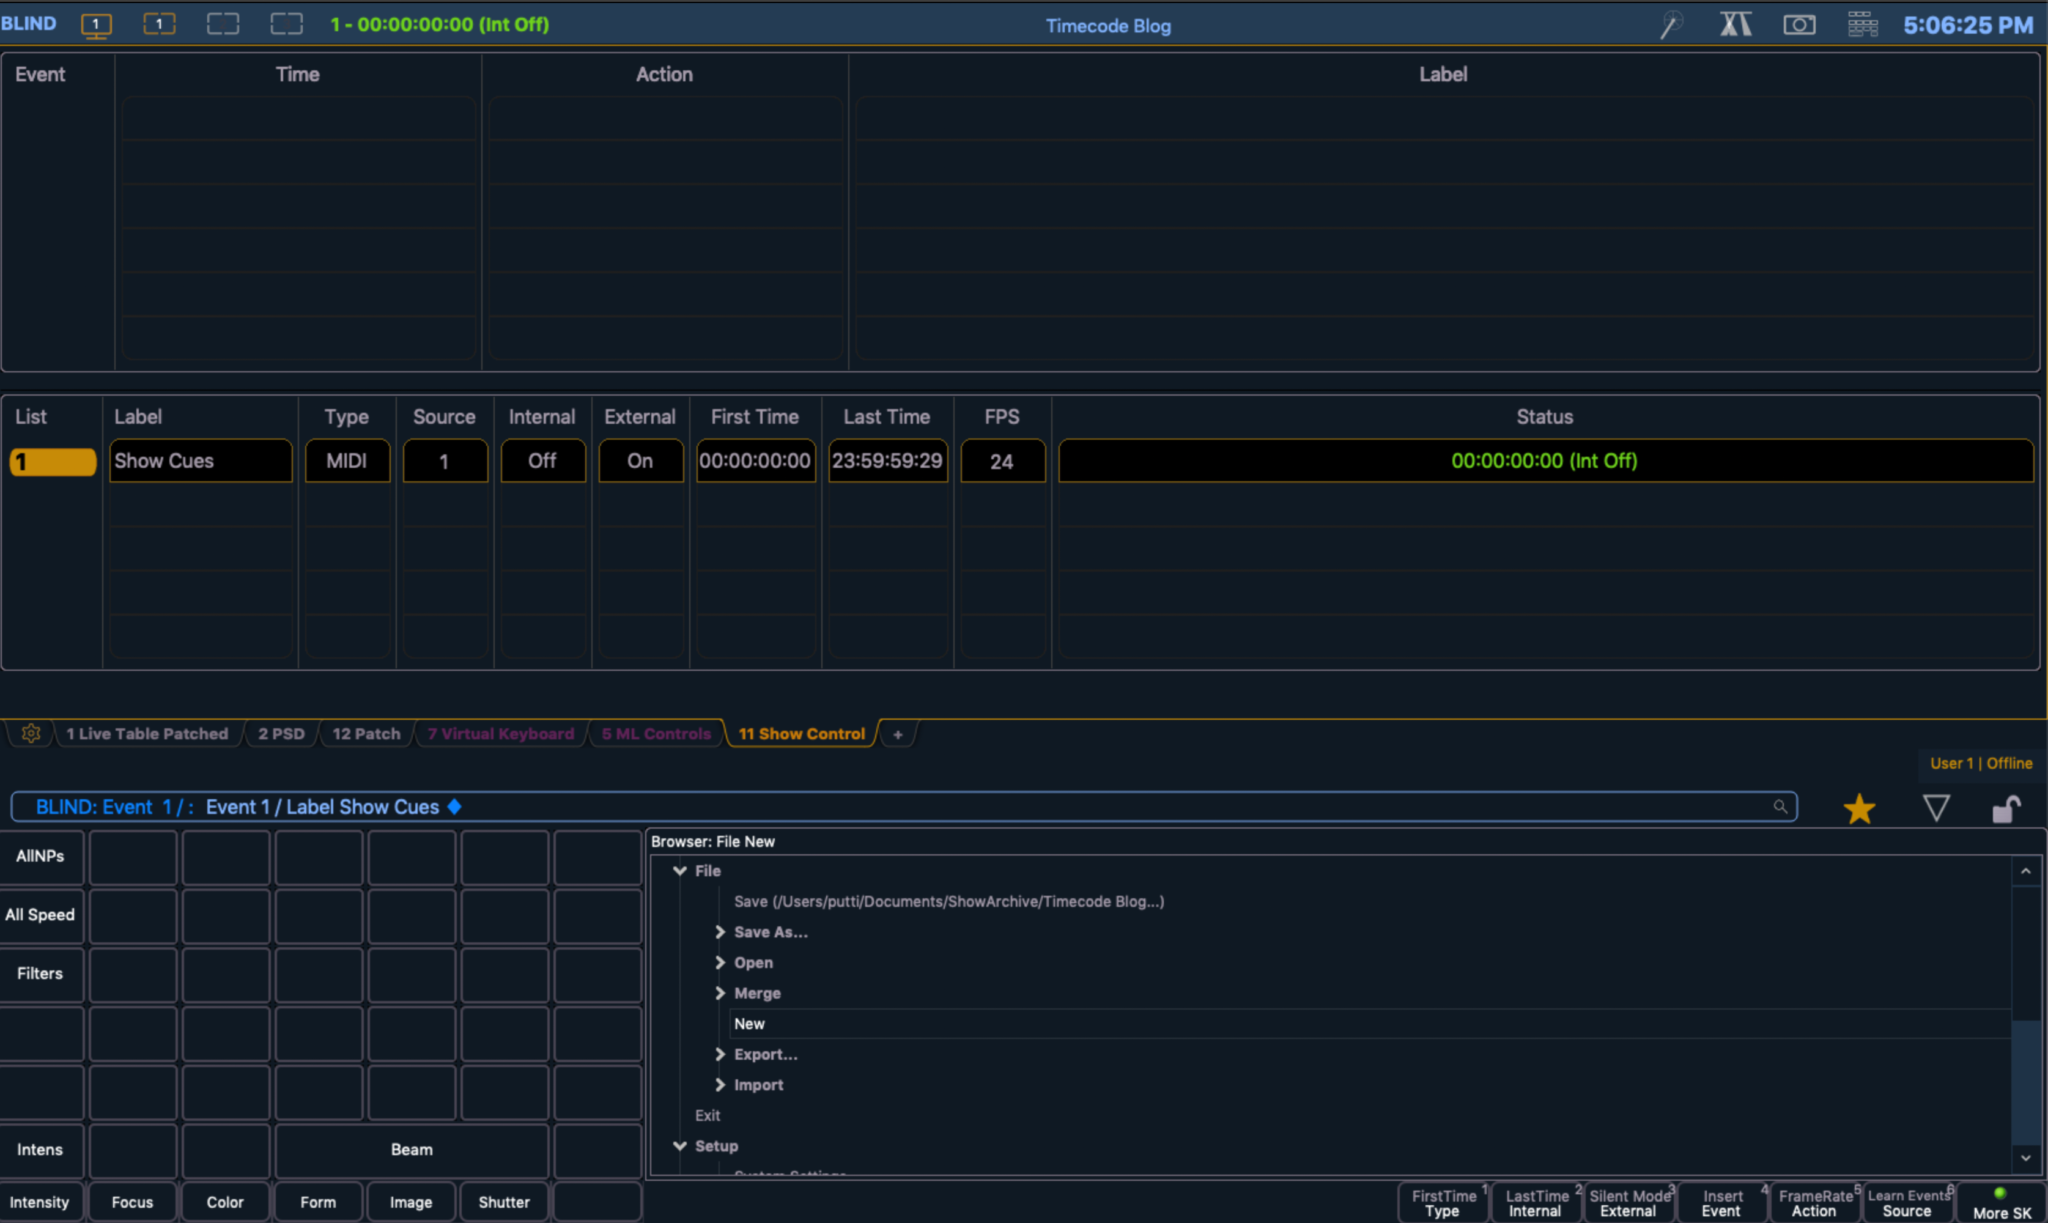2048x1223 pixels.
Task: Toggle the External On setting for list 1
Action: pyautogui.click(x=640, y=461)
